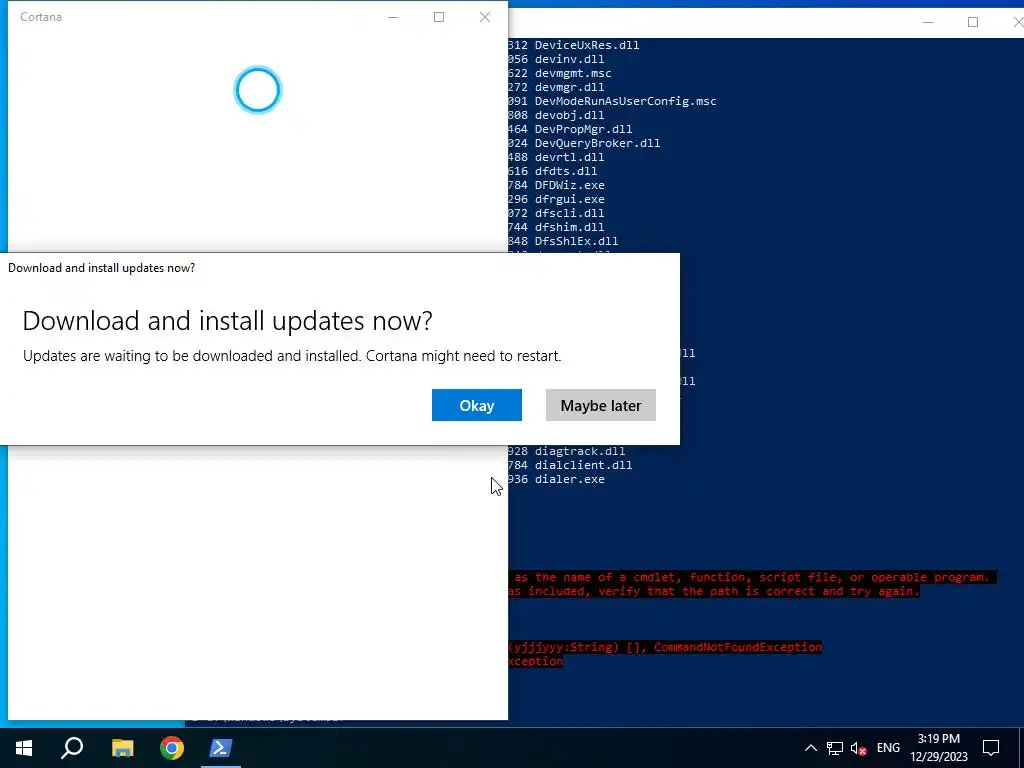1024x768 pixels.
Task: Click DFDWiz.exe in PowerShell listing
Action: [569, 185]
